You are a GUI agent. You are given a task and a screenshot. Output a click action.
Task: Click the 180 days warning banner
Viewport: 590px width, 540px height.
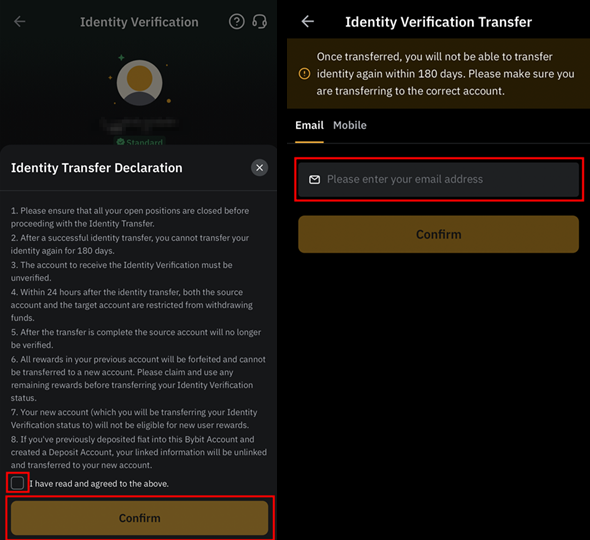(438, 74)
